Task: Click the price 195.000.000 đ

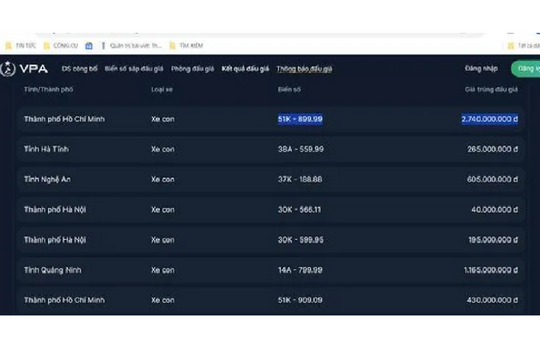Action: point(493,240)
